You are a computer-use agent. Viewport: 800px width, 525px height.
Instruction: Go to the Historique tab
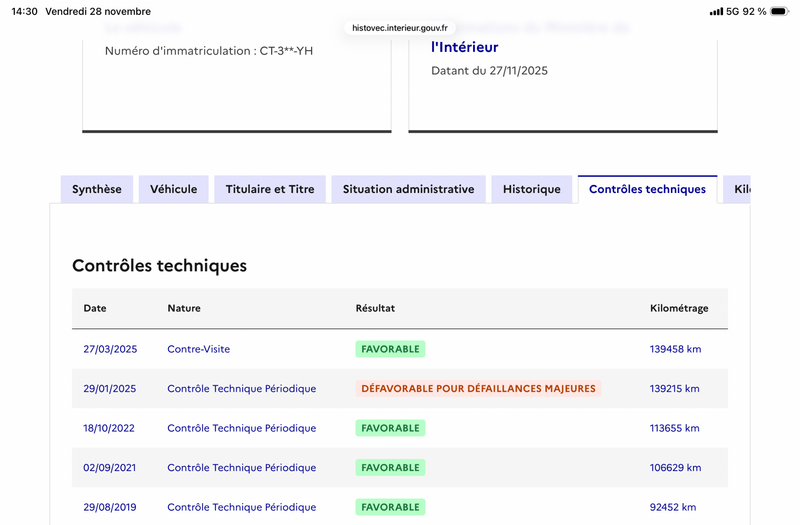(532, 189)
